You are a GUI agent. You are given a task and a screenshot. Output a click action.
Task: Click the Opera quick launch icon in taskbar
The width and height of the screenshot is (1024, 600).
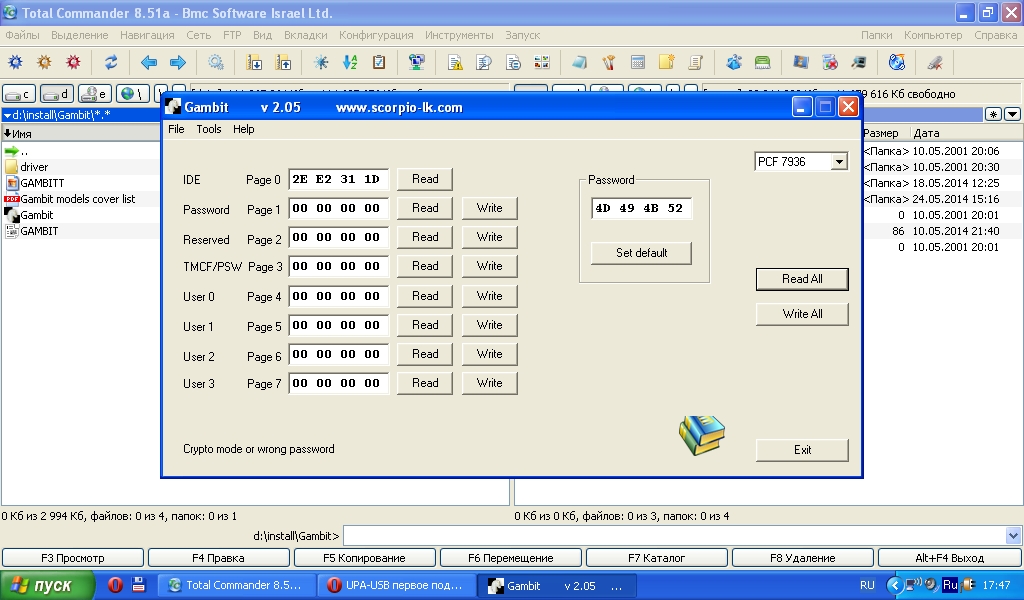(115, 584)
